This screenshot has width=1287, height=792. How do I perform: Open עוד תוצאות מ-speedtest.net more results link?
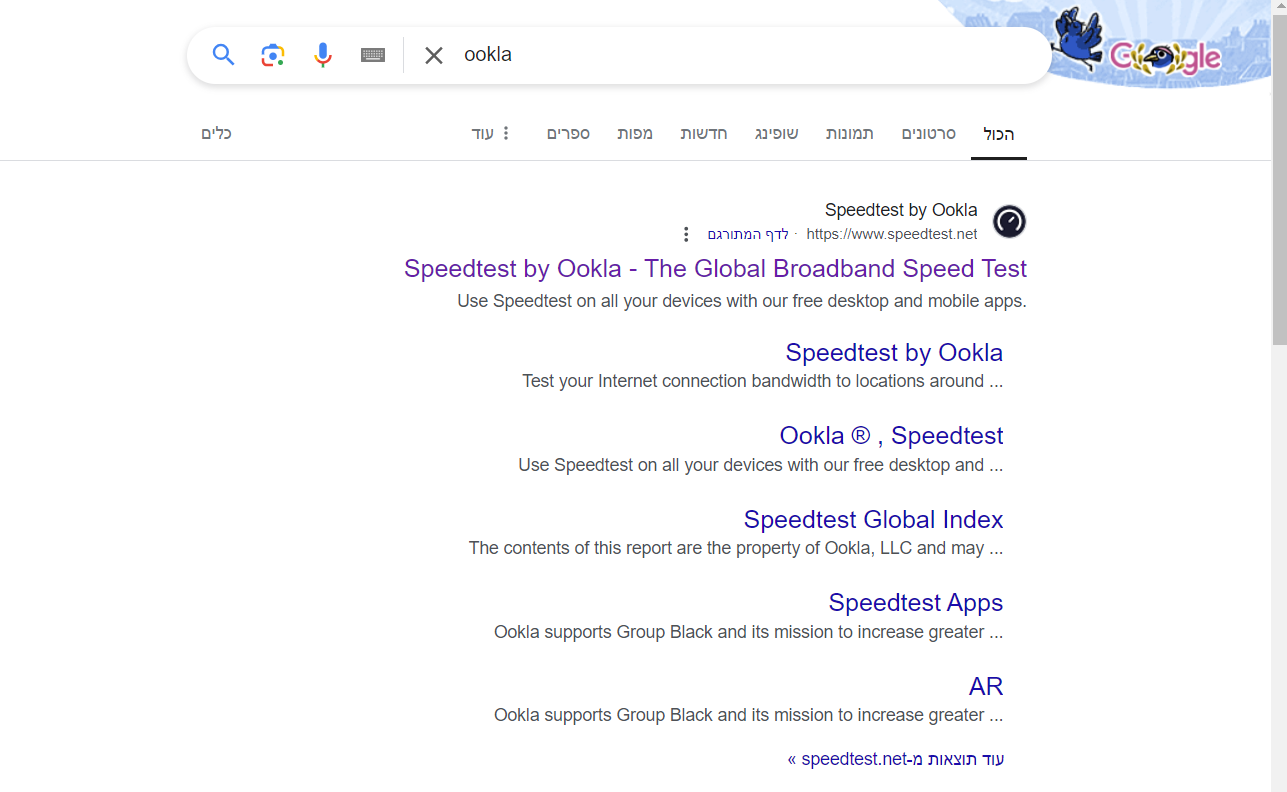click(x=896, y=759)
